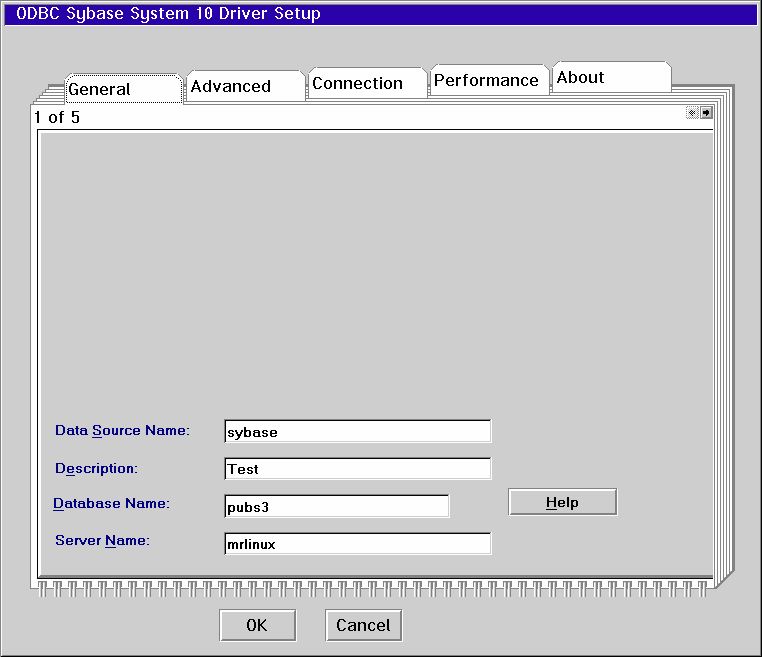Select the General tab
Viewport: 762px width, 657px height.
(123, 89)
